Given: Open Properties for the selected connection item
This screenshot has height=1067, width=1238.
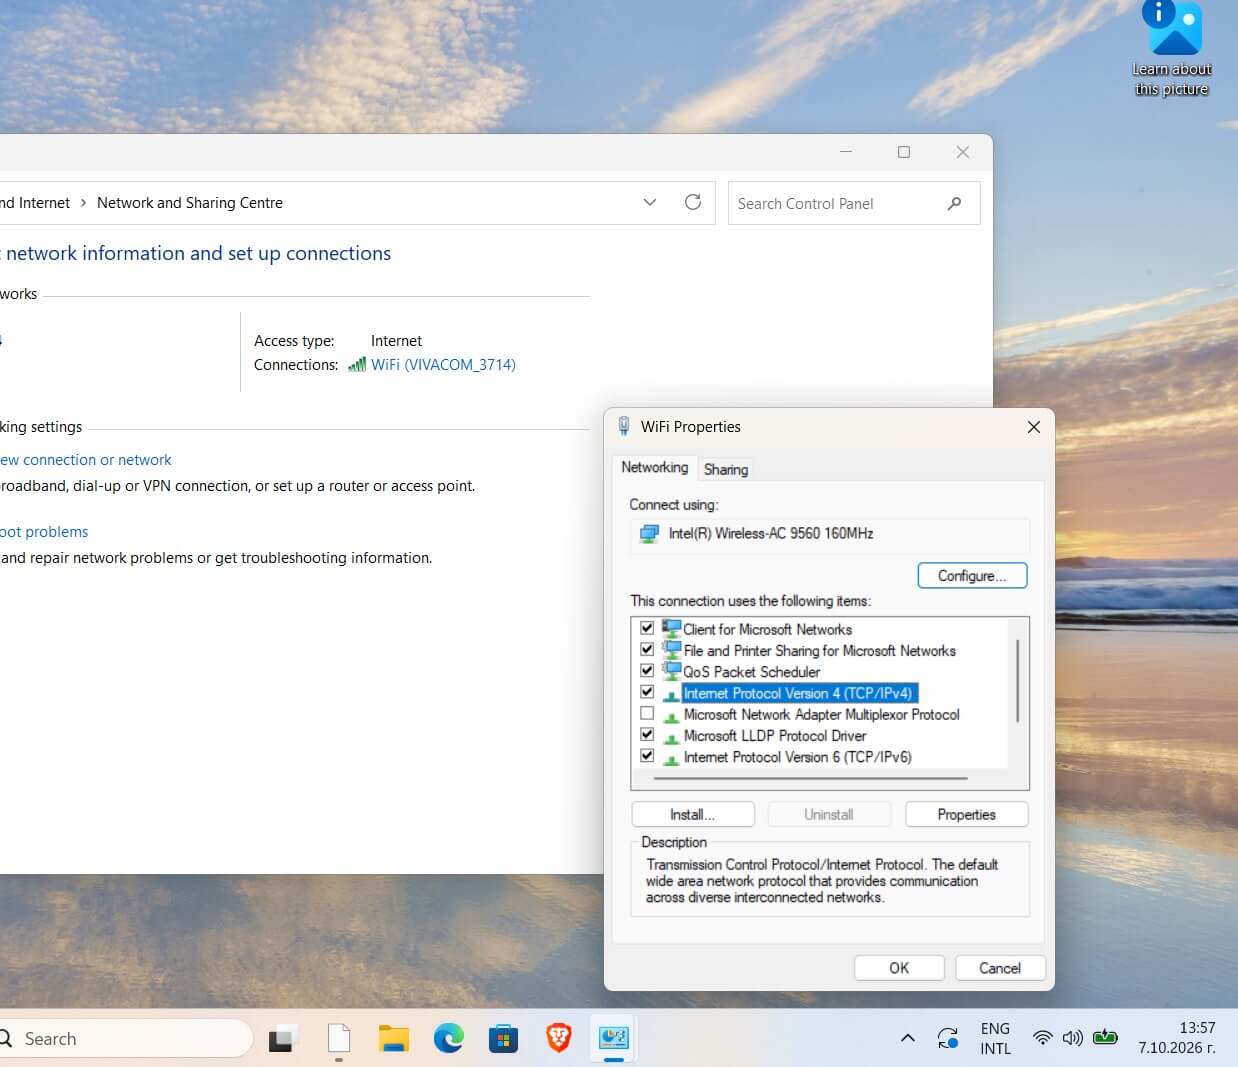Looking at the screenshot, I should pos(967,814).
